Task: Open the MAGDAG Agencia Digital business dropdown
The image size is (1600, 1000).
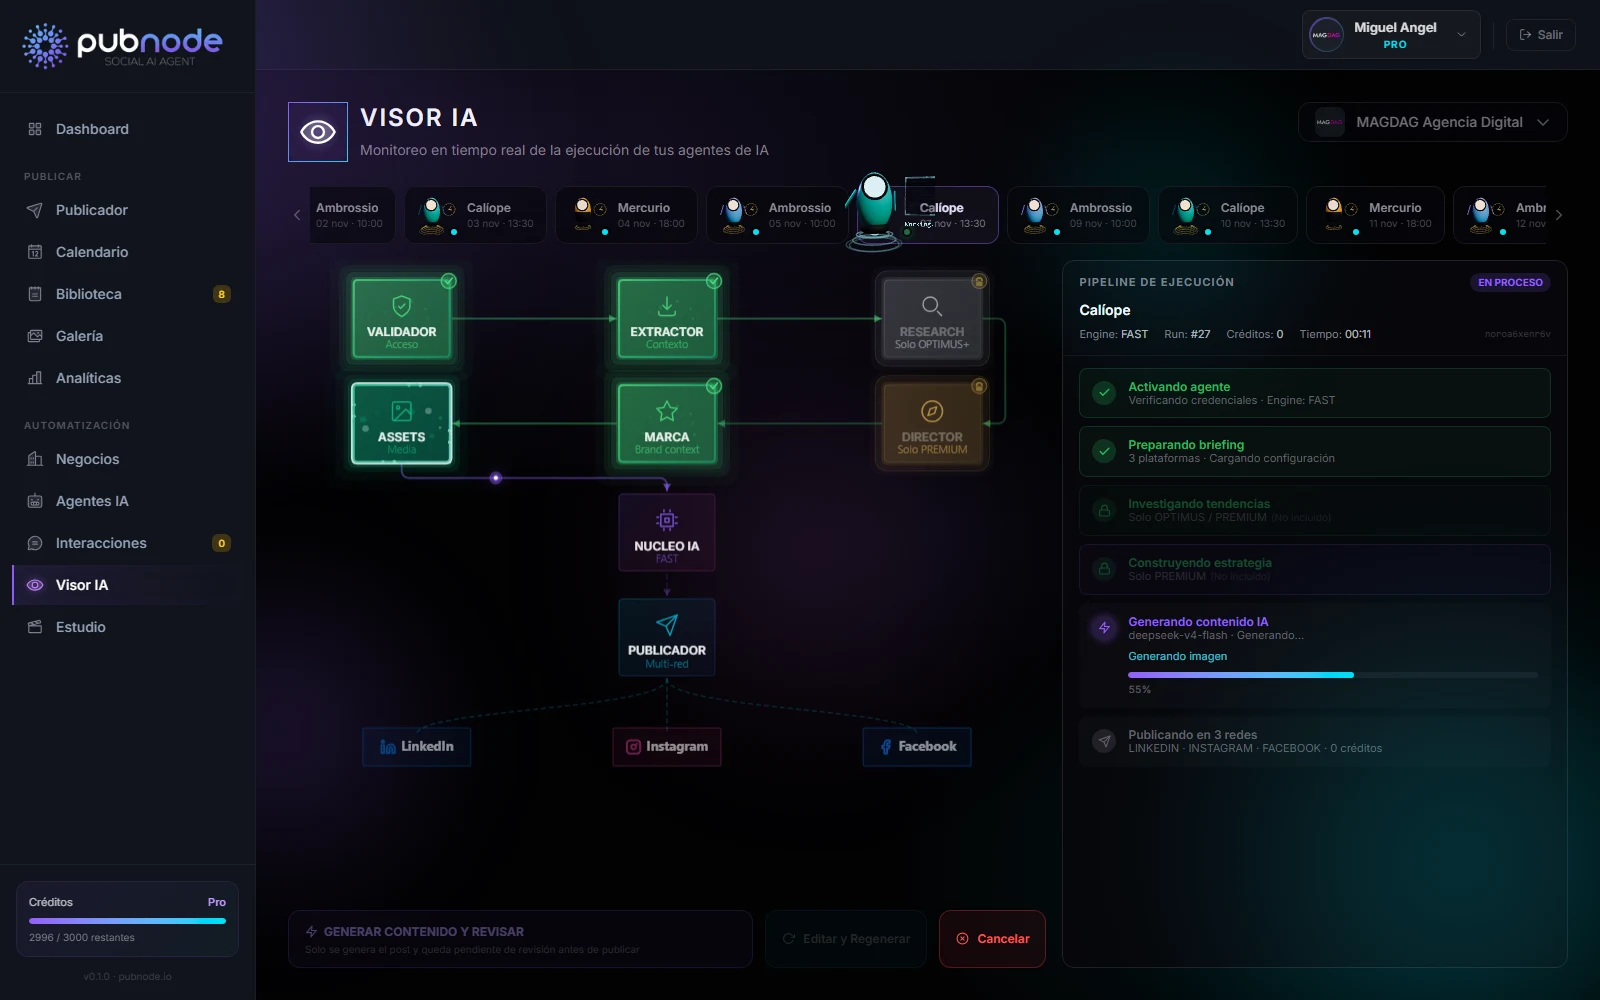Action: [1432, 122]
